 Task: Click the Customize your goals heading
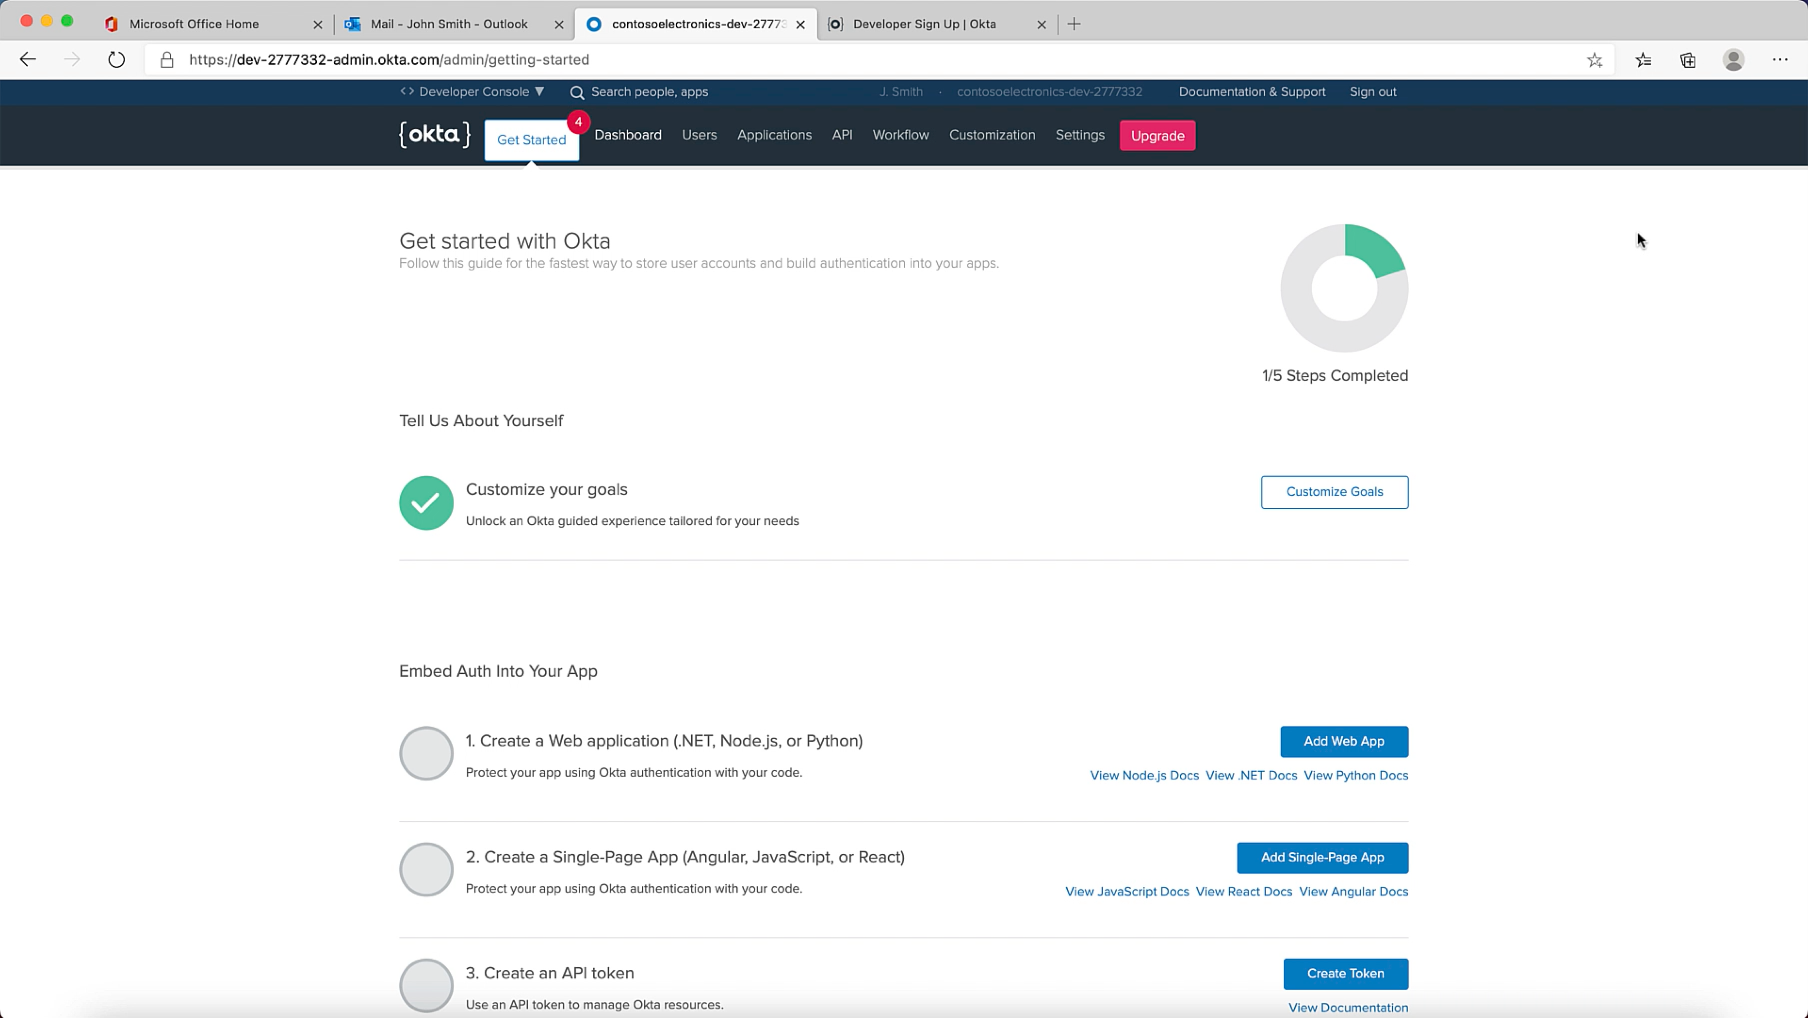click(547, 490)
